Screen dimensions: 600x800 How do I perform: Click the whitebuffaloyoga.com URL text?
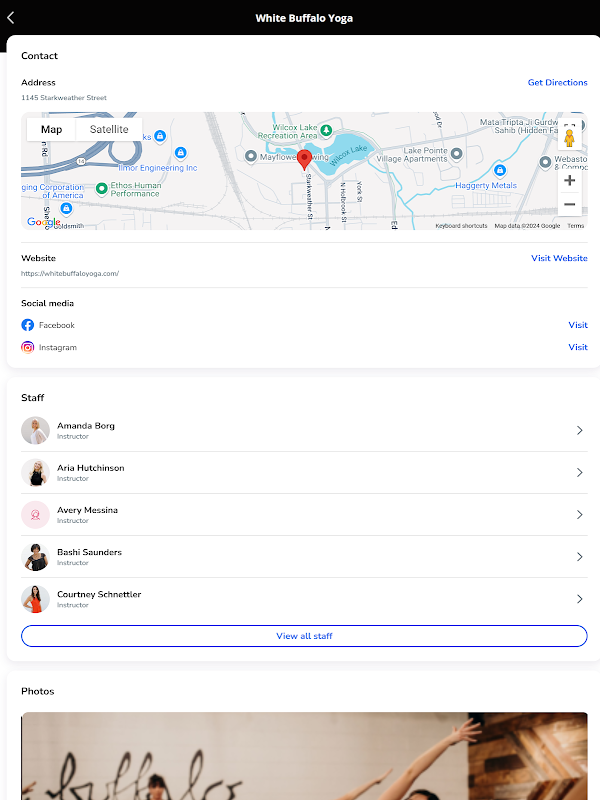tap(70, 273)
